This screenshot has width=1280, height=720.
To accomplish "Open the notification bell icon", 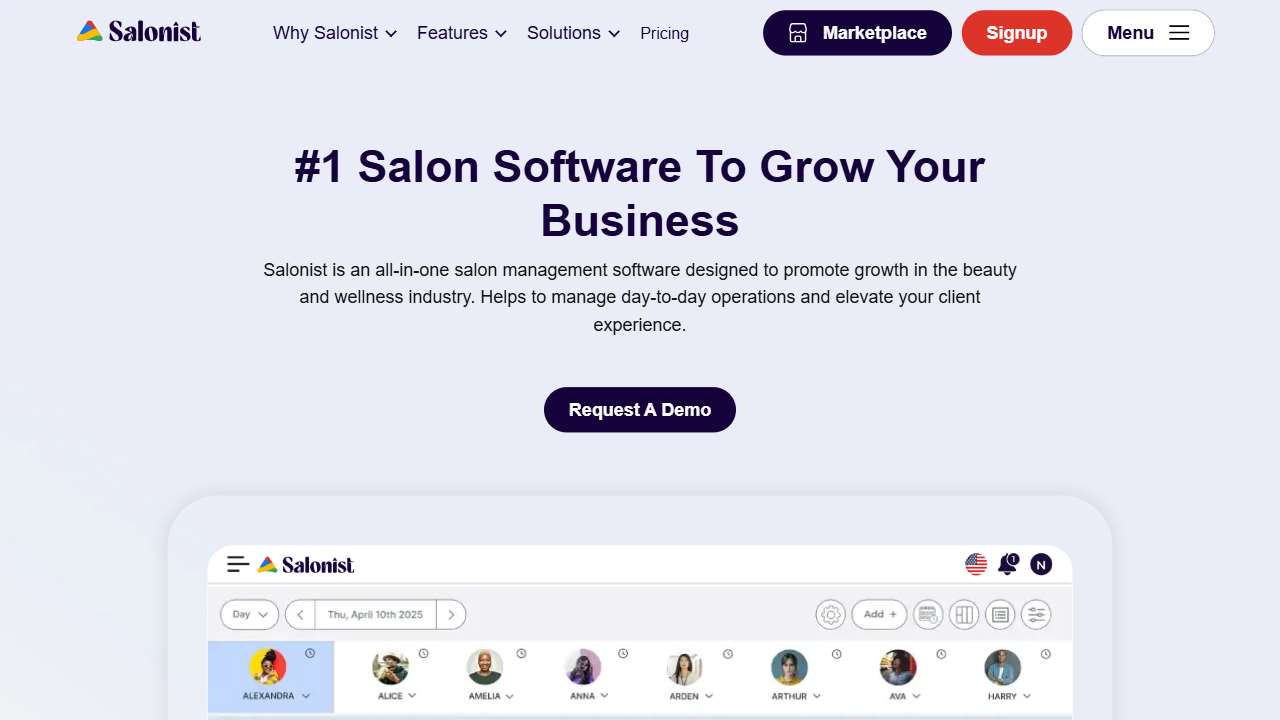I will coord(1008,565).
